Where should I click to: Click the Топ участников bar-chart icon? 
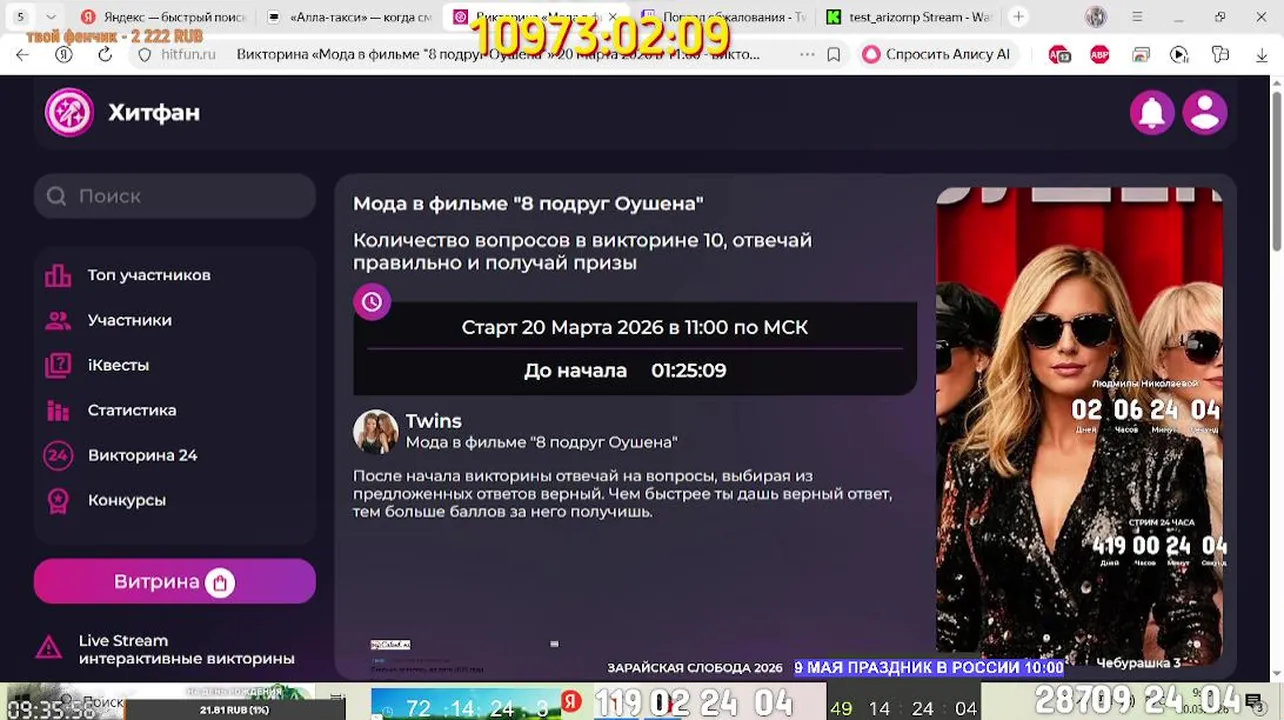[x=58, y=275]
